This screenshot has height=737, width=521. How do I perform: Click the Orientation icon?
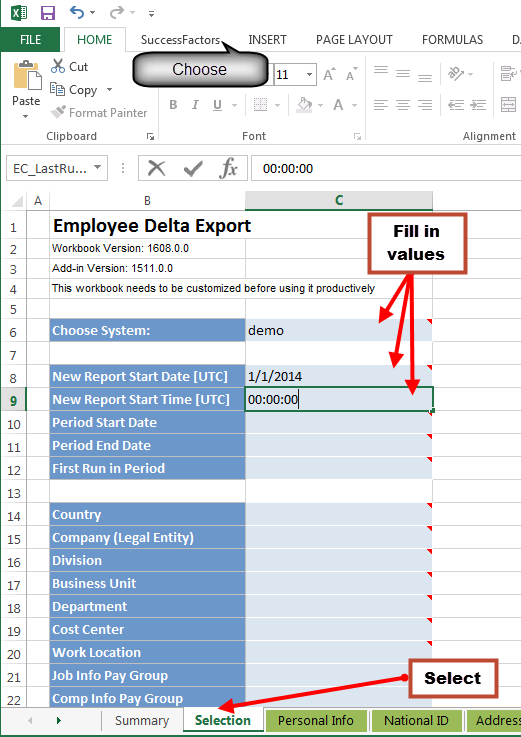456,74
